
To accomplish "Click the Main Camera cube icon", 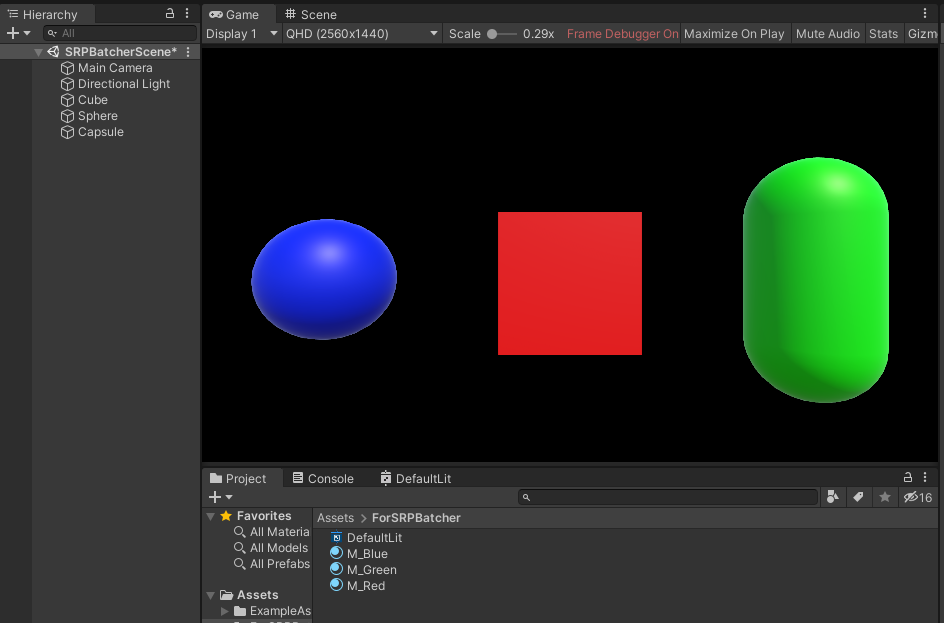I will click(67, 68).
